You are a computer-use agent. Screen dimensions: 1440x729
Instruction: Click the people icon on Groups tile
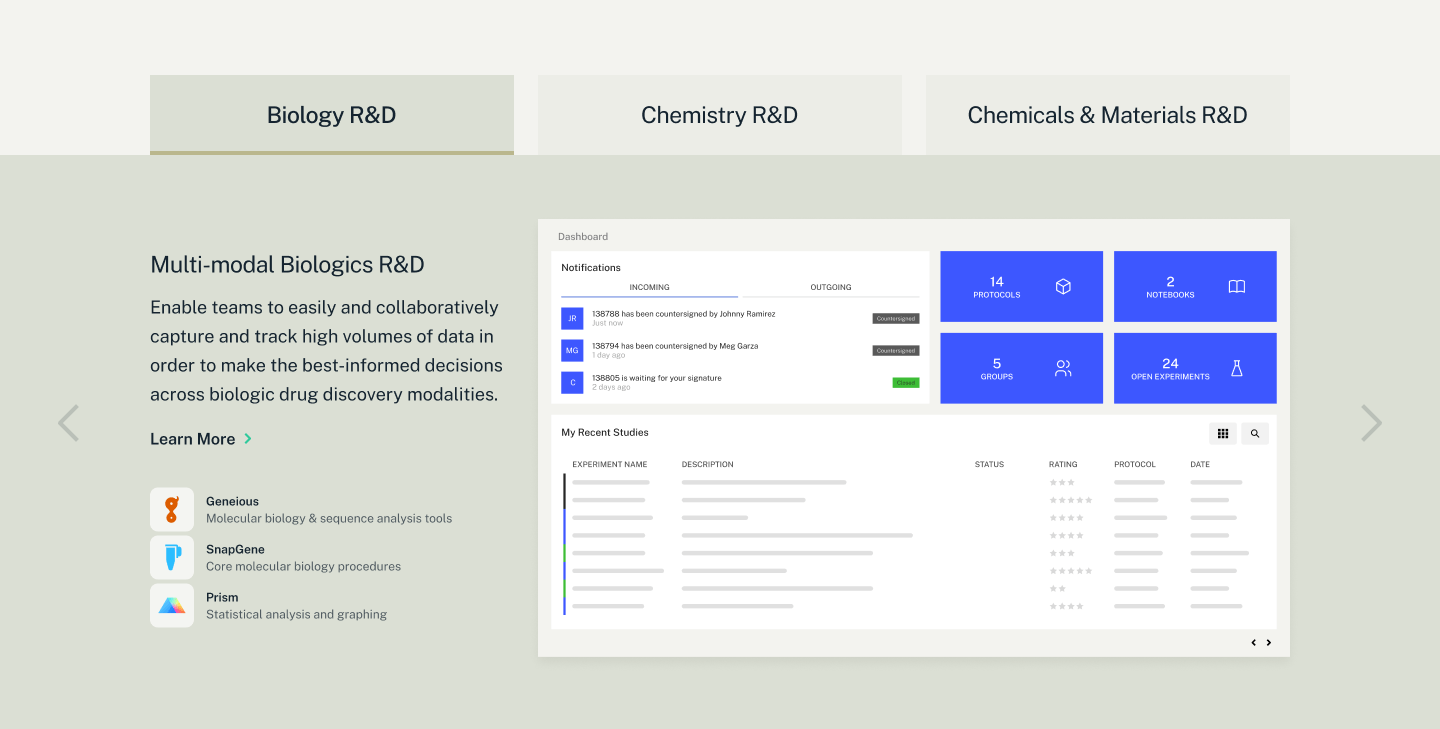point(1063,369)
